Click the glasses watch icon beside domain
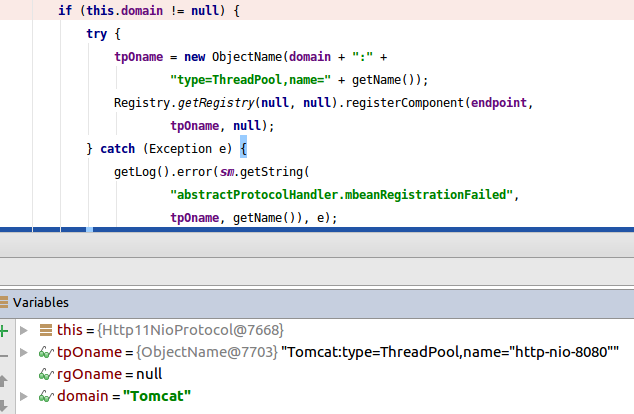The width and height of the screenshot is (634, 414). tap(46, 396)
